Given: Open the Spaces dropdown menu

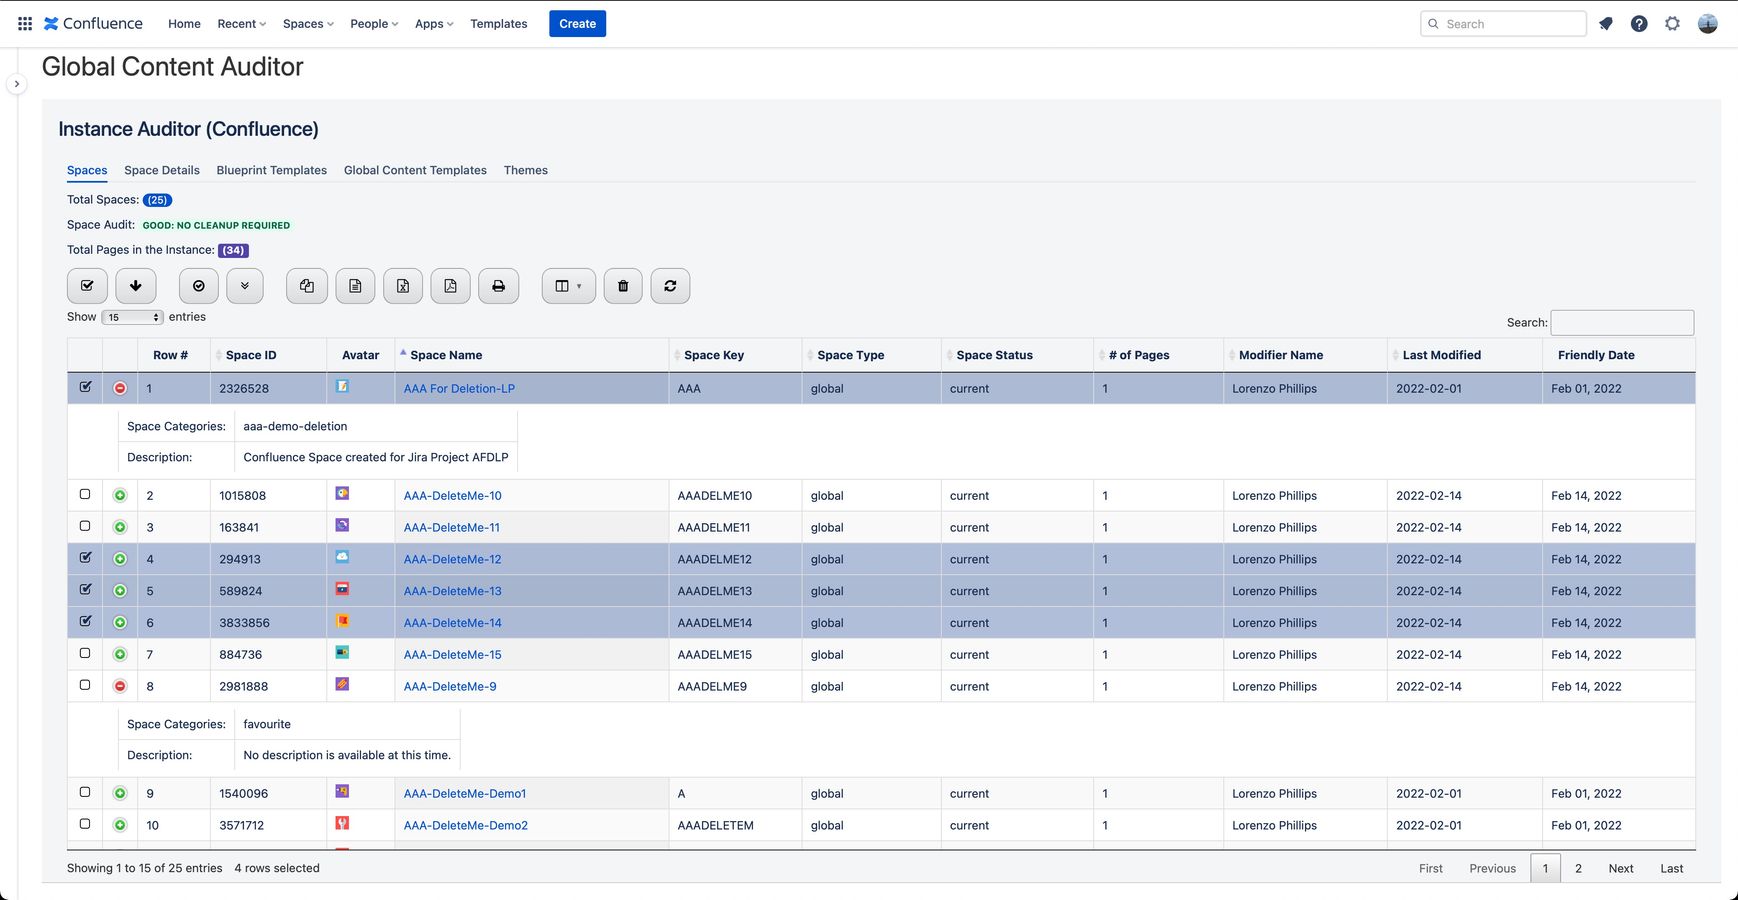Looking at the screenshot, I should (x=308, y=24).
